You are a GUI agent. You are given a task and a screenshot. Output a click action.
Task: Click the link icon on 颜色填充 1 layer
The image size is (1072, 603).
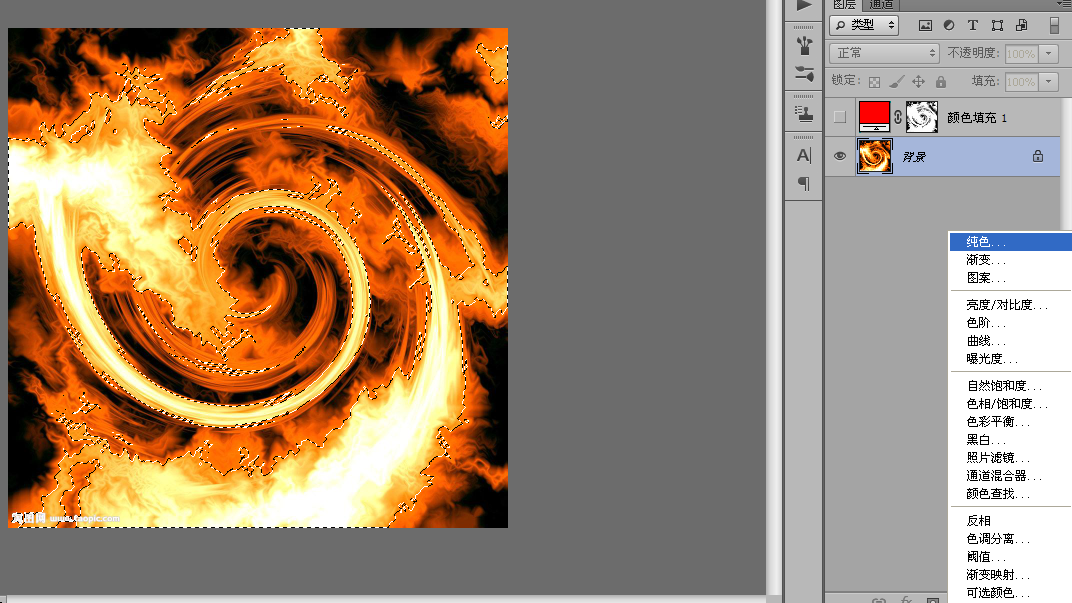click(x=898, y=117)
